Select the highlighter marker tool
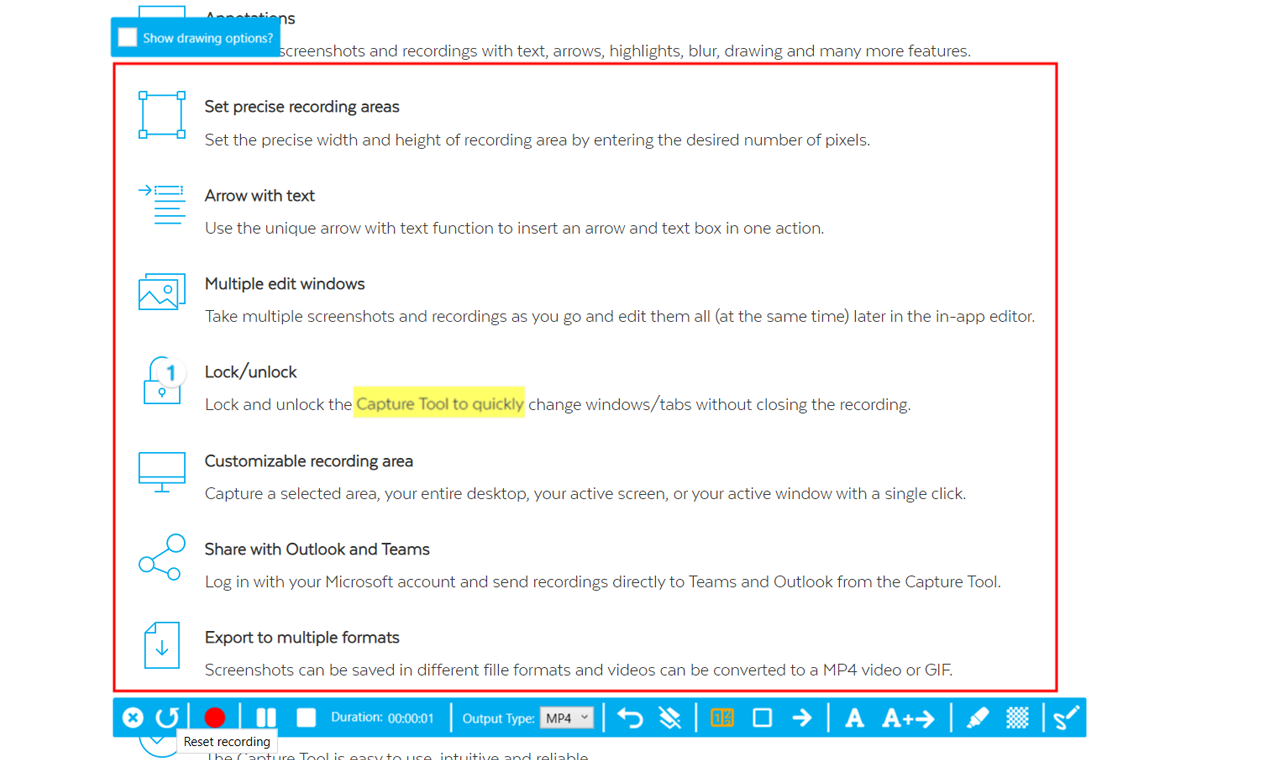The width and height of the screenshot is (1270, 760). pyautogui.click(x=977, y=717)
